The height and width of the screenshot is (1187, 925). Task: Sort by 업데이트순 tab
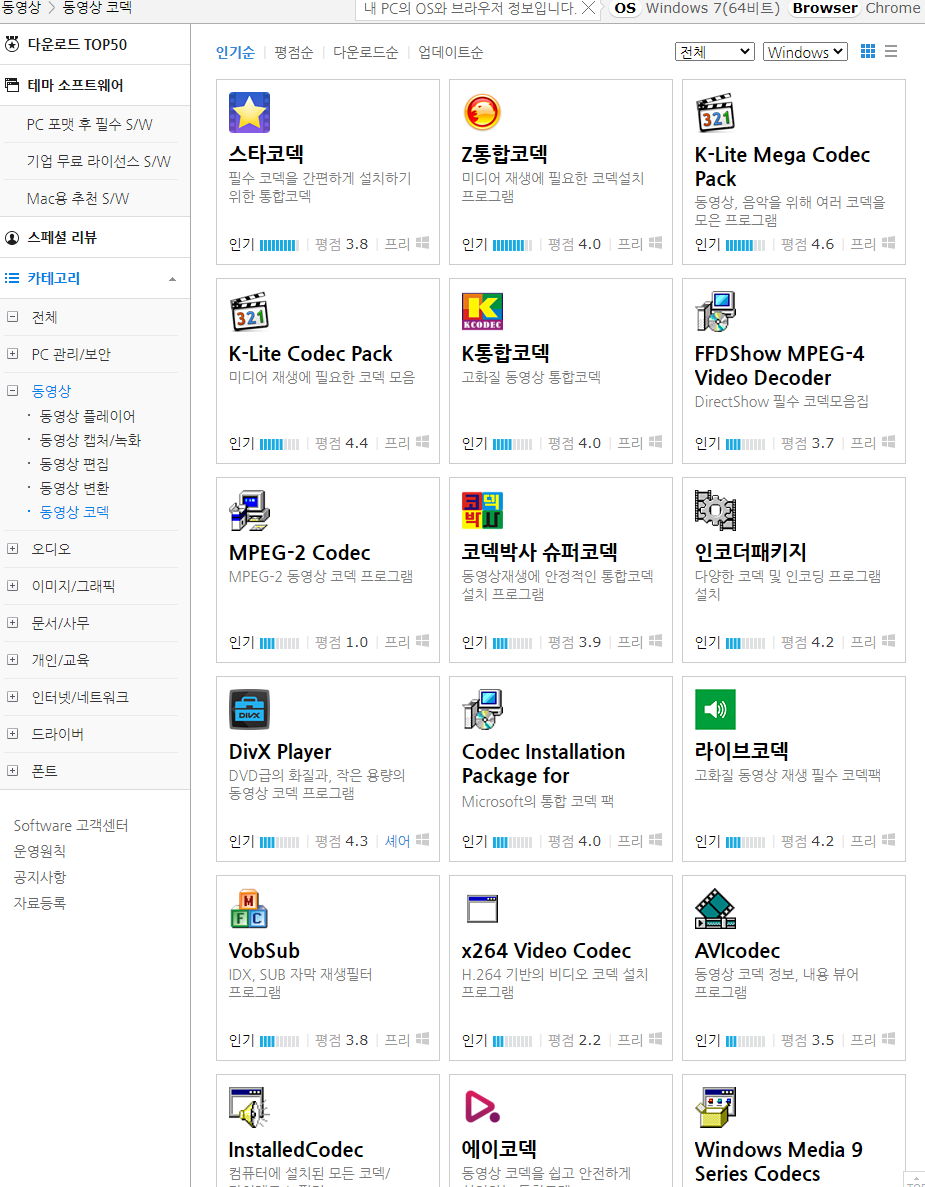pos(450,52)
